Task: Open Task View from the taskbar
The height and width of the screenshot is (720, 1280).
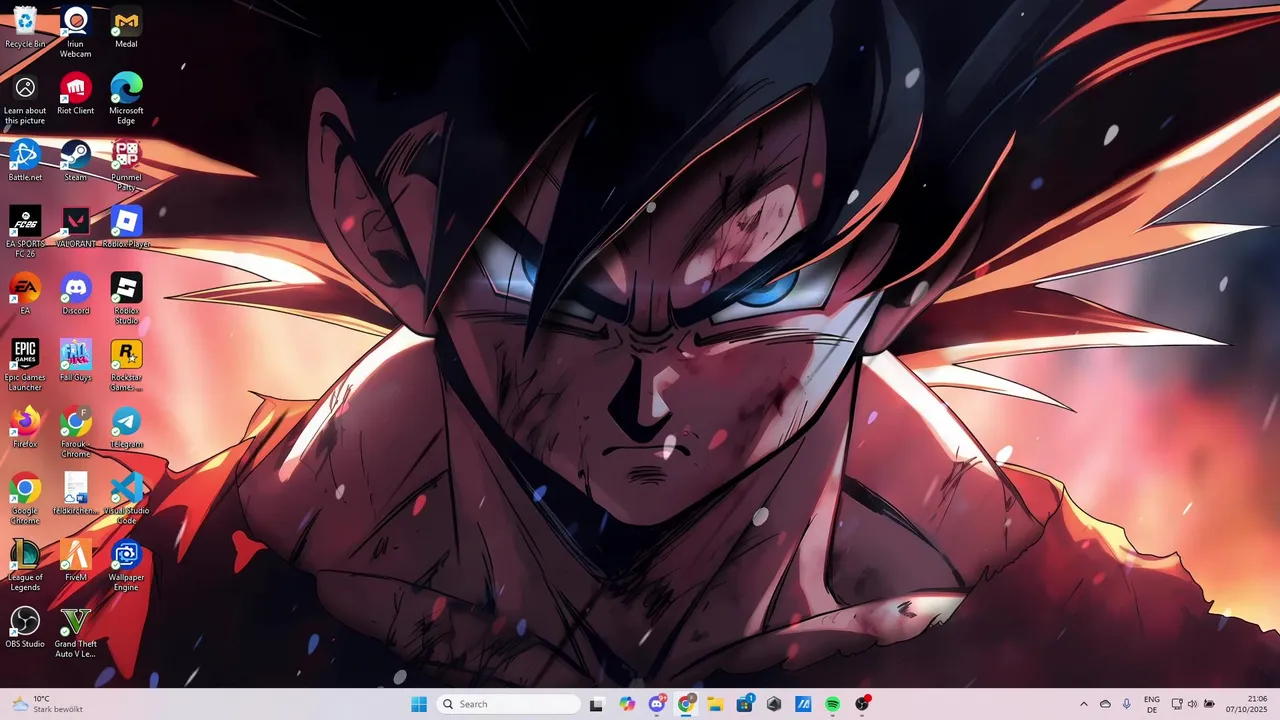Action: [x=597, y=704]
